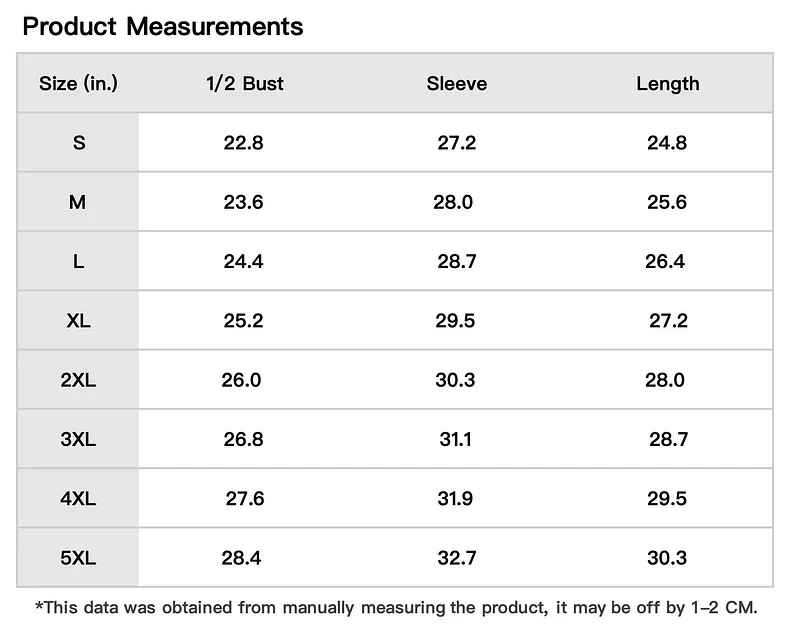Click the 26.4 length value for size L
Image resolution: width=790 pixels, height=633 pixels.
click(665, 262)
